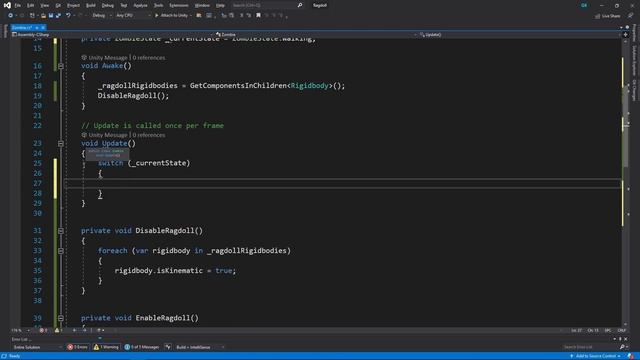Viewport: 640px width, 360px height.
Task: Open the Help menu
Action: coord(220,5)
